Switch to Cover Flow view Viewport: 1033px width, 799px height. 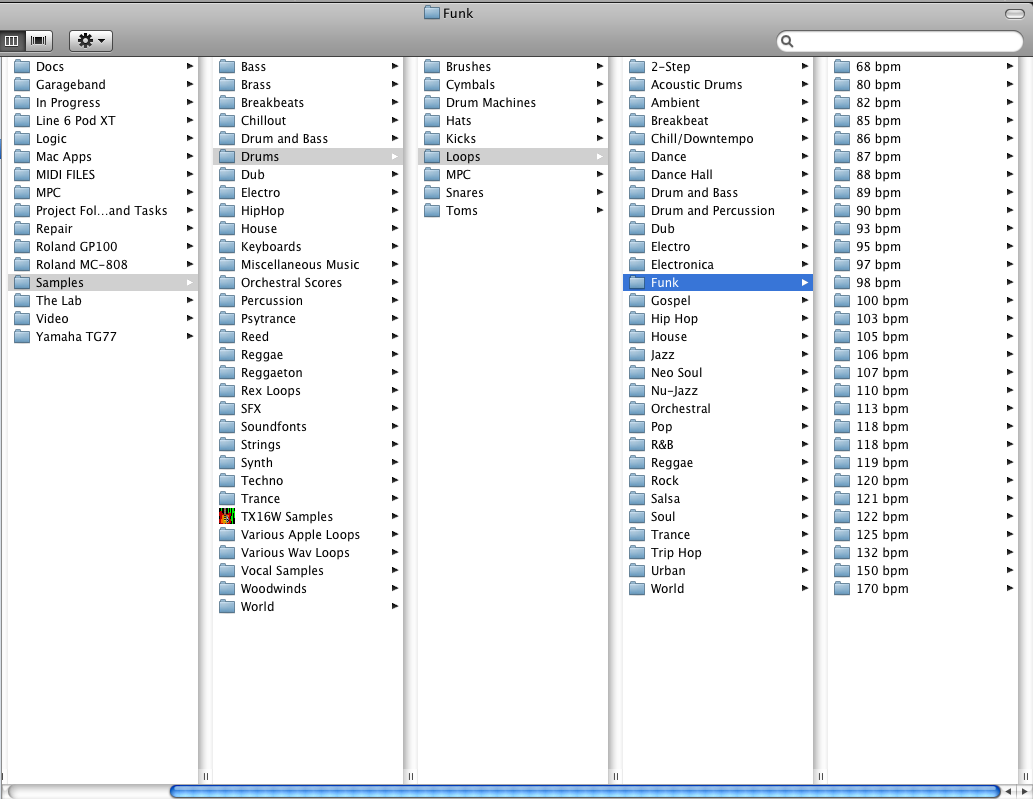[x=40, y=41]
